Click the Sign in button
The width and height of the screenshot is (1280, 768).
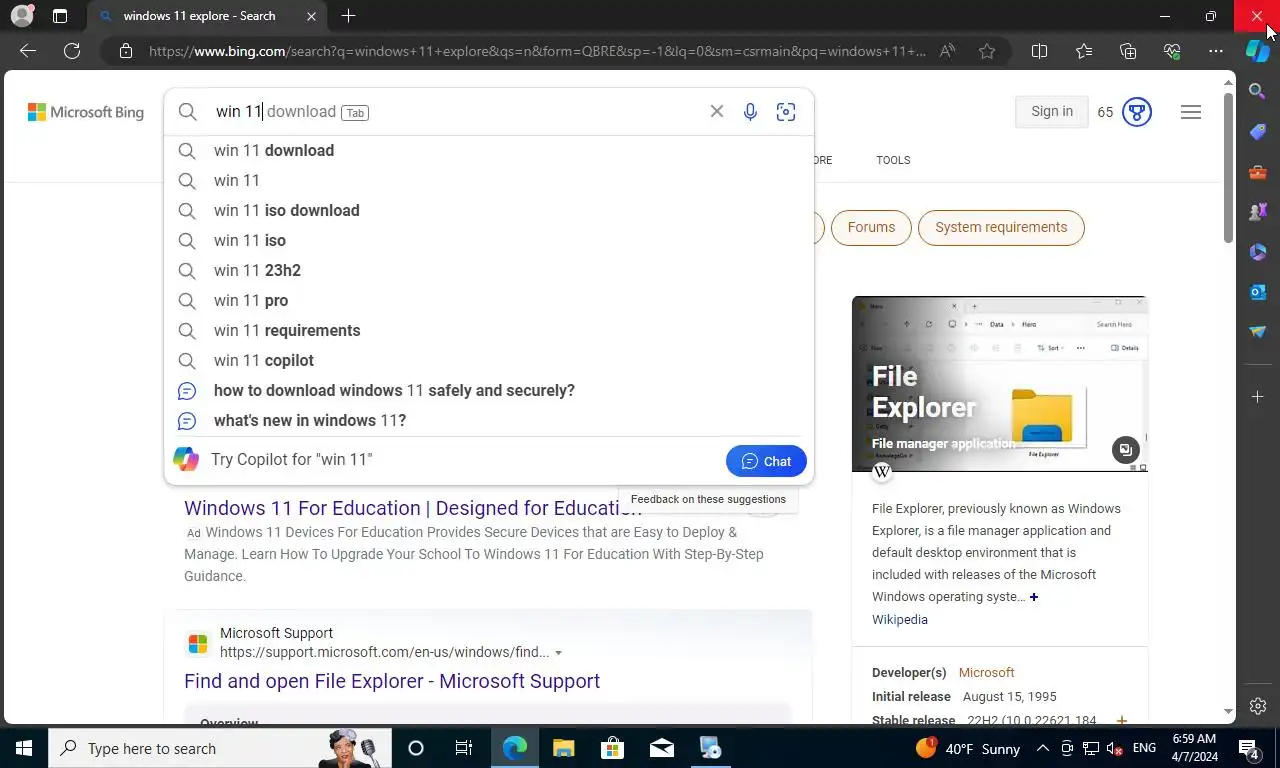point(1051,111)
